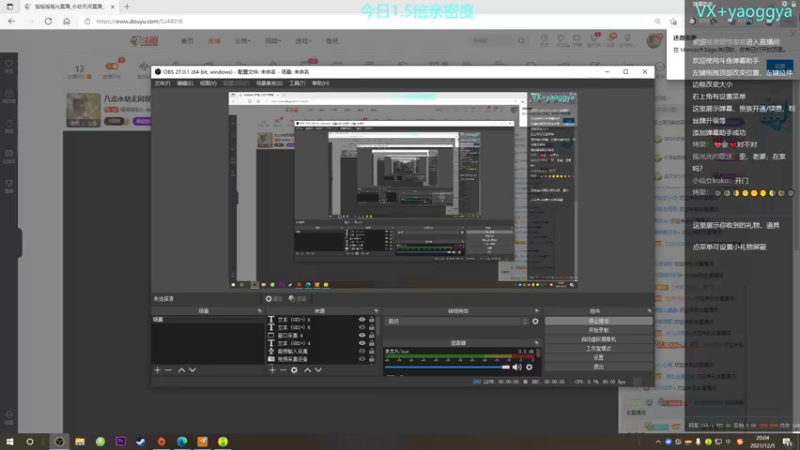This screenshot has height=450, width=800.
Task: Open OBS 场景集合(S) menu
Action: click(269, 83)
